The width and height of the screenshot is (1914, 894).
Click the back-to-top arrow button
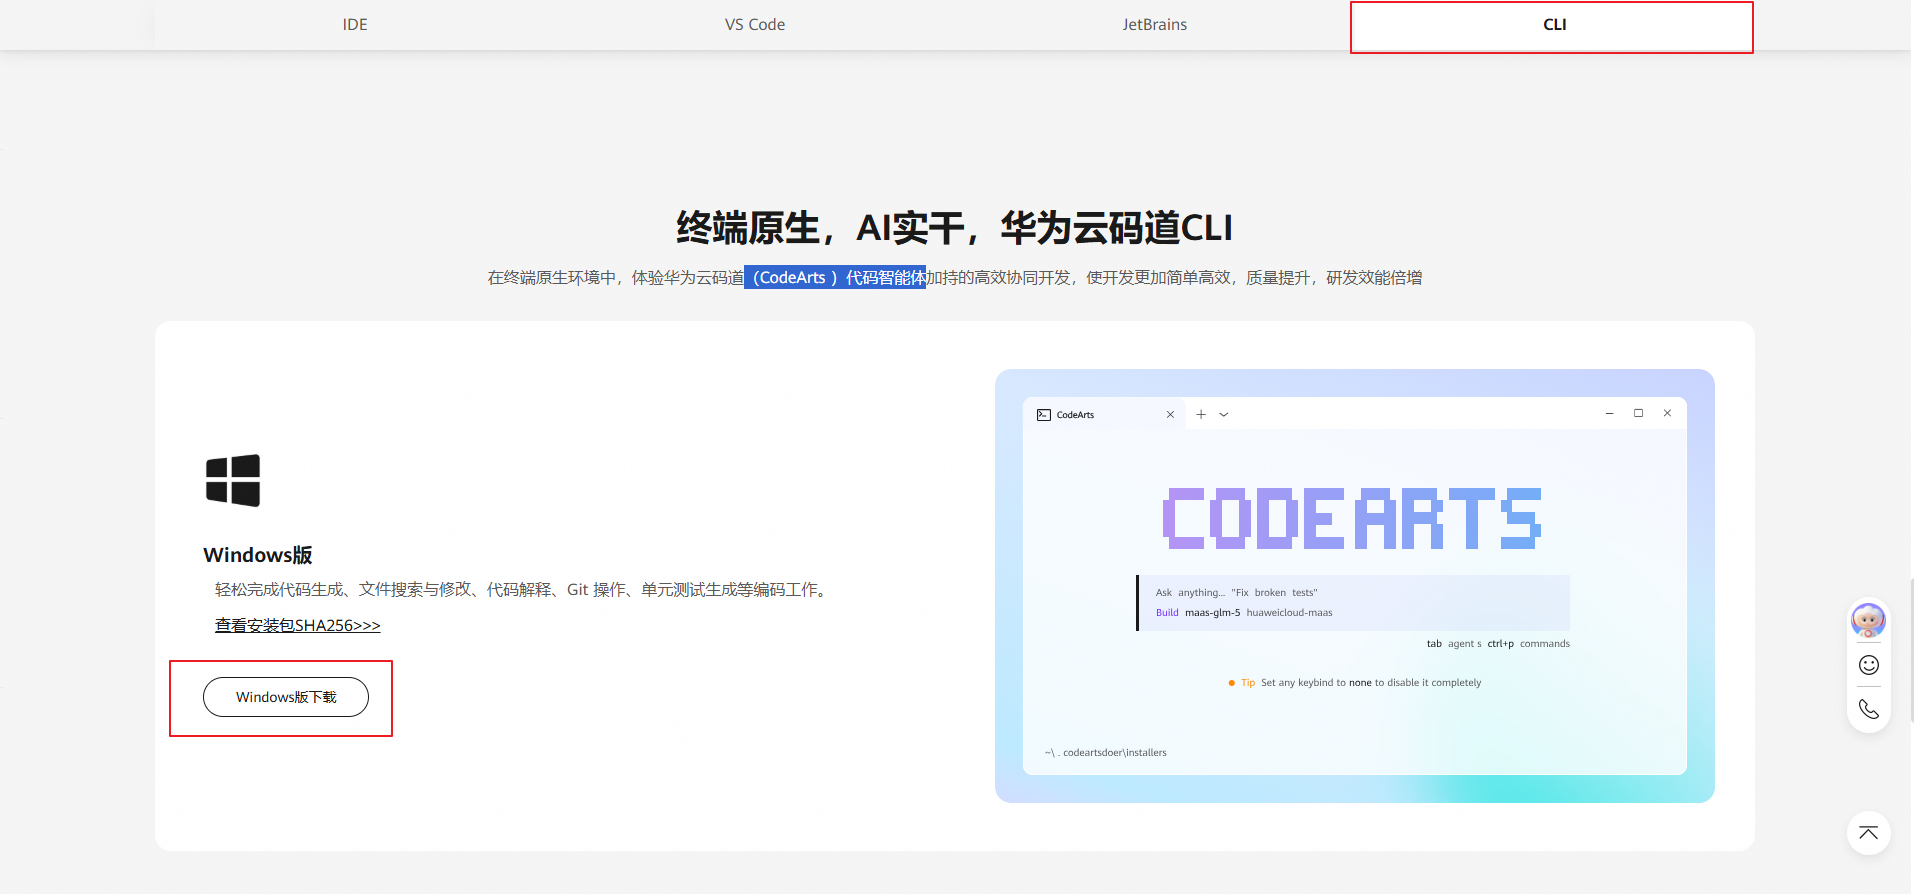click(x=1868, y=833)
